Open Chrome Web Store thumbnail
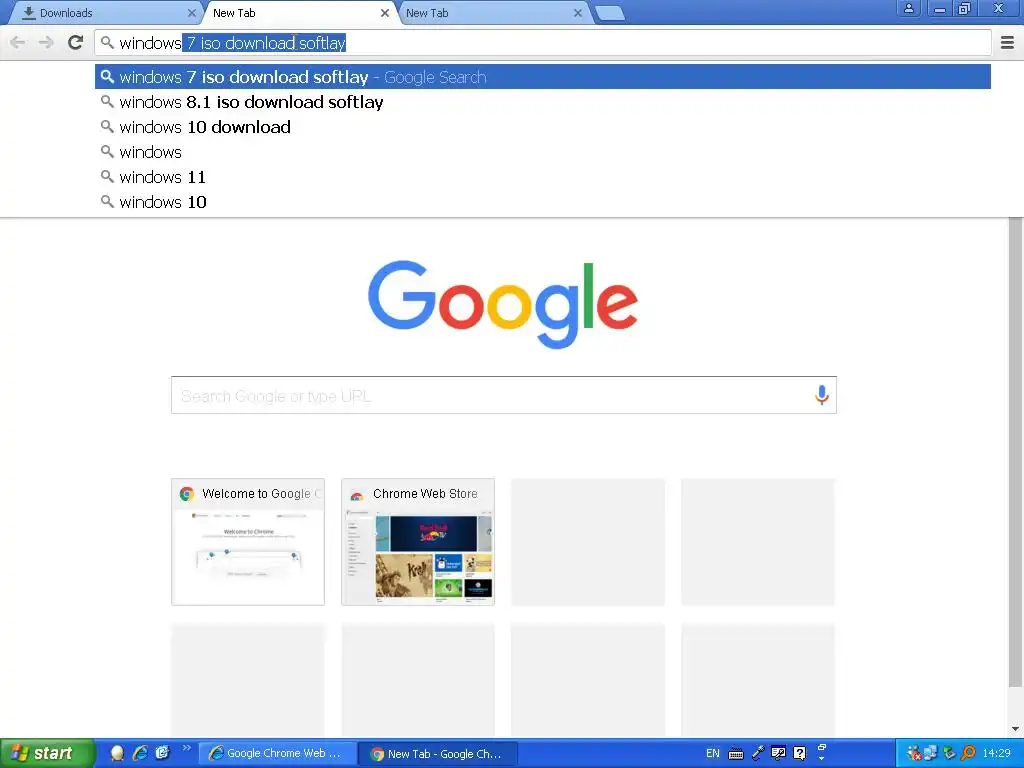The height and width of the screenshot is (768, 1024). coord(418,542)
